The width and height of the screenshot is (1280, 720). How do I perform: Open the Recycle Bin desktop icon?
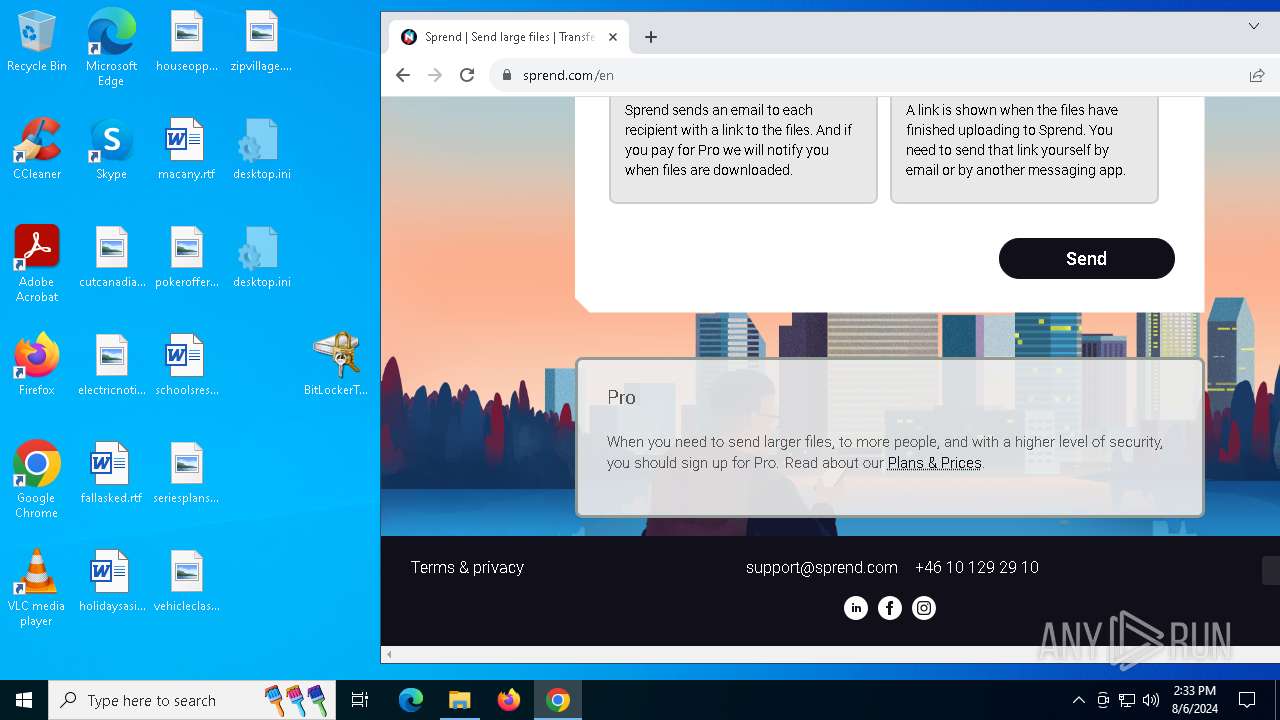pos(37,42)
